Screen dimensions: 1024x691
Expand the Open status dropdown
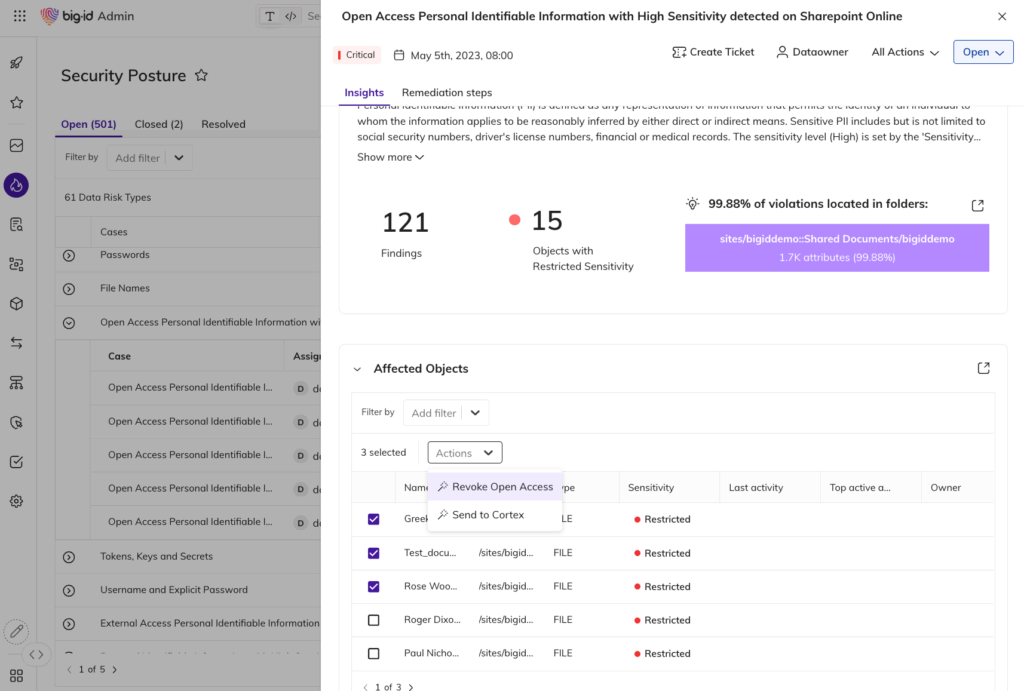pos(983,52)
